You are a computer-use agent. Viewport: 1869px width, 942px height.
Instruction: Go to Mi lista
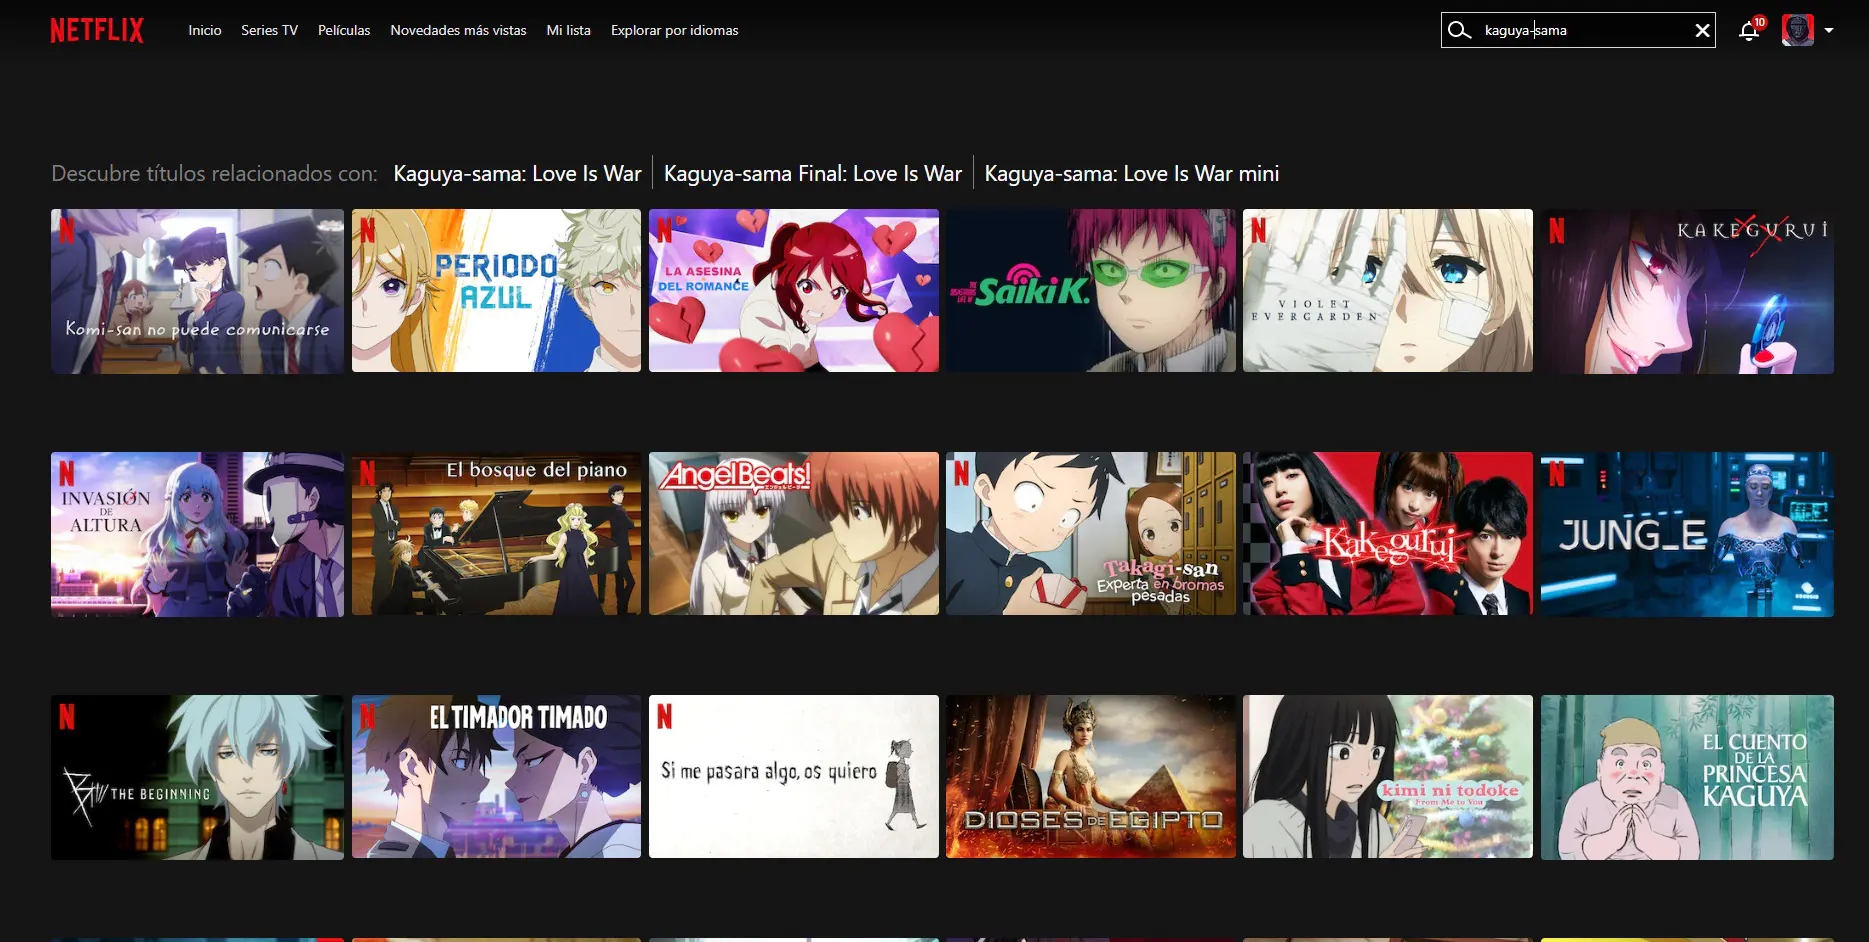(568, 30)
